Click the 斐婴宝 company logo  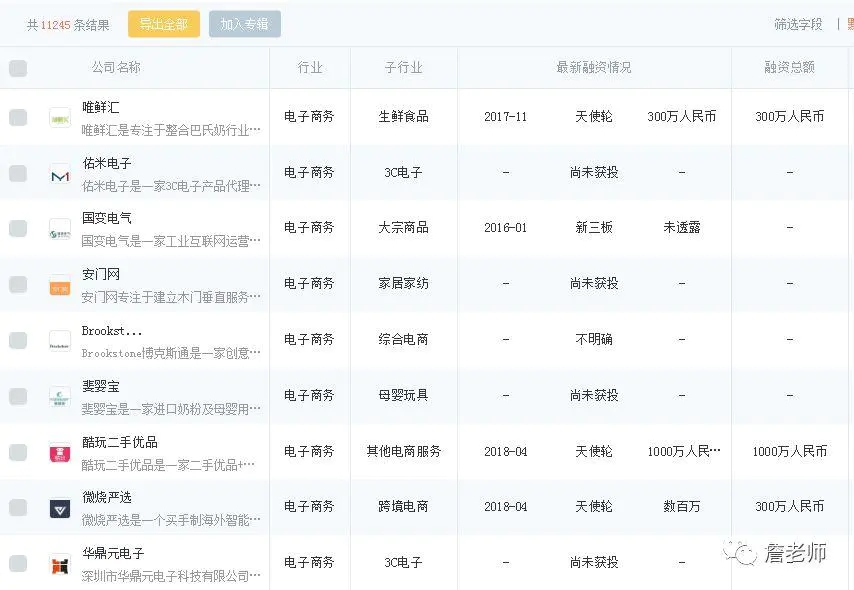pos(60,397)
